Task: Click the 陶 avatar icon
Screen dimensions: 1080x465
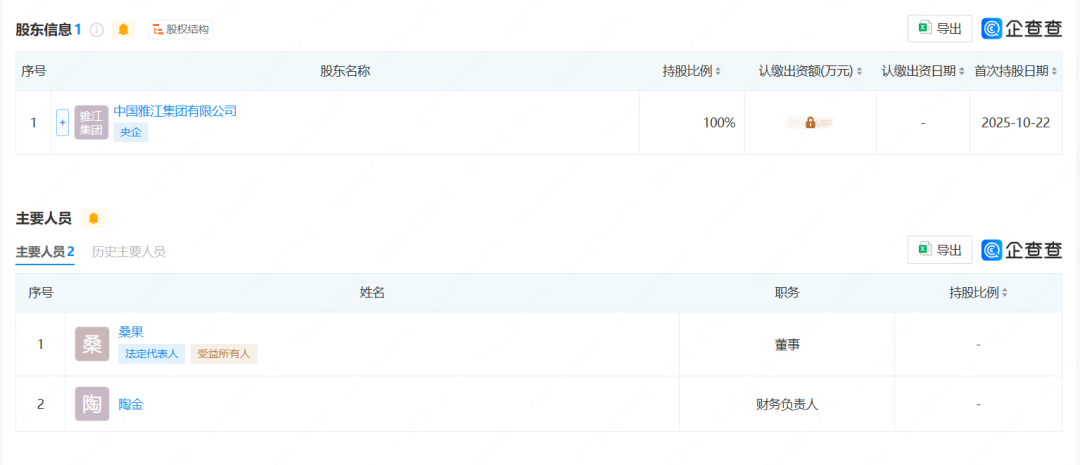Action: [92, 404]
